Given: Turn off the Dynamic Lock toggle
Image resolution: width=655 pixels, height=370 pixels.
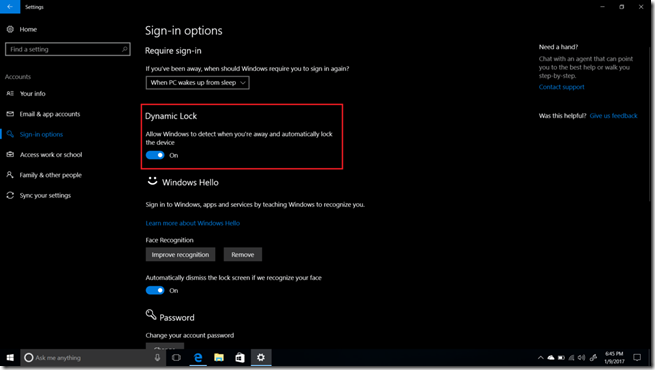Looking at the screenshot, I should coord(155,155).
